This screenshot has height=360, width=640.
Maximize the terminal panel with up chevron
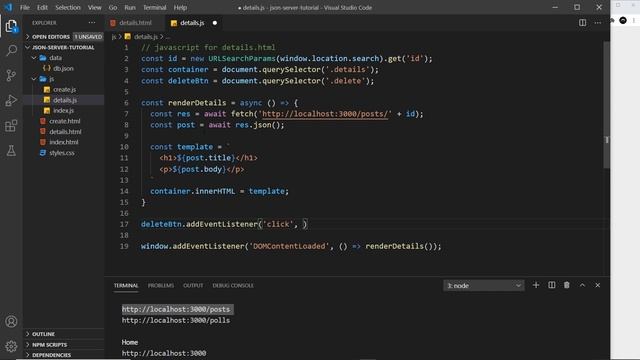pyautogui.click(x=582, y=285)
